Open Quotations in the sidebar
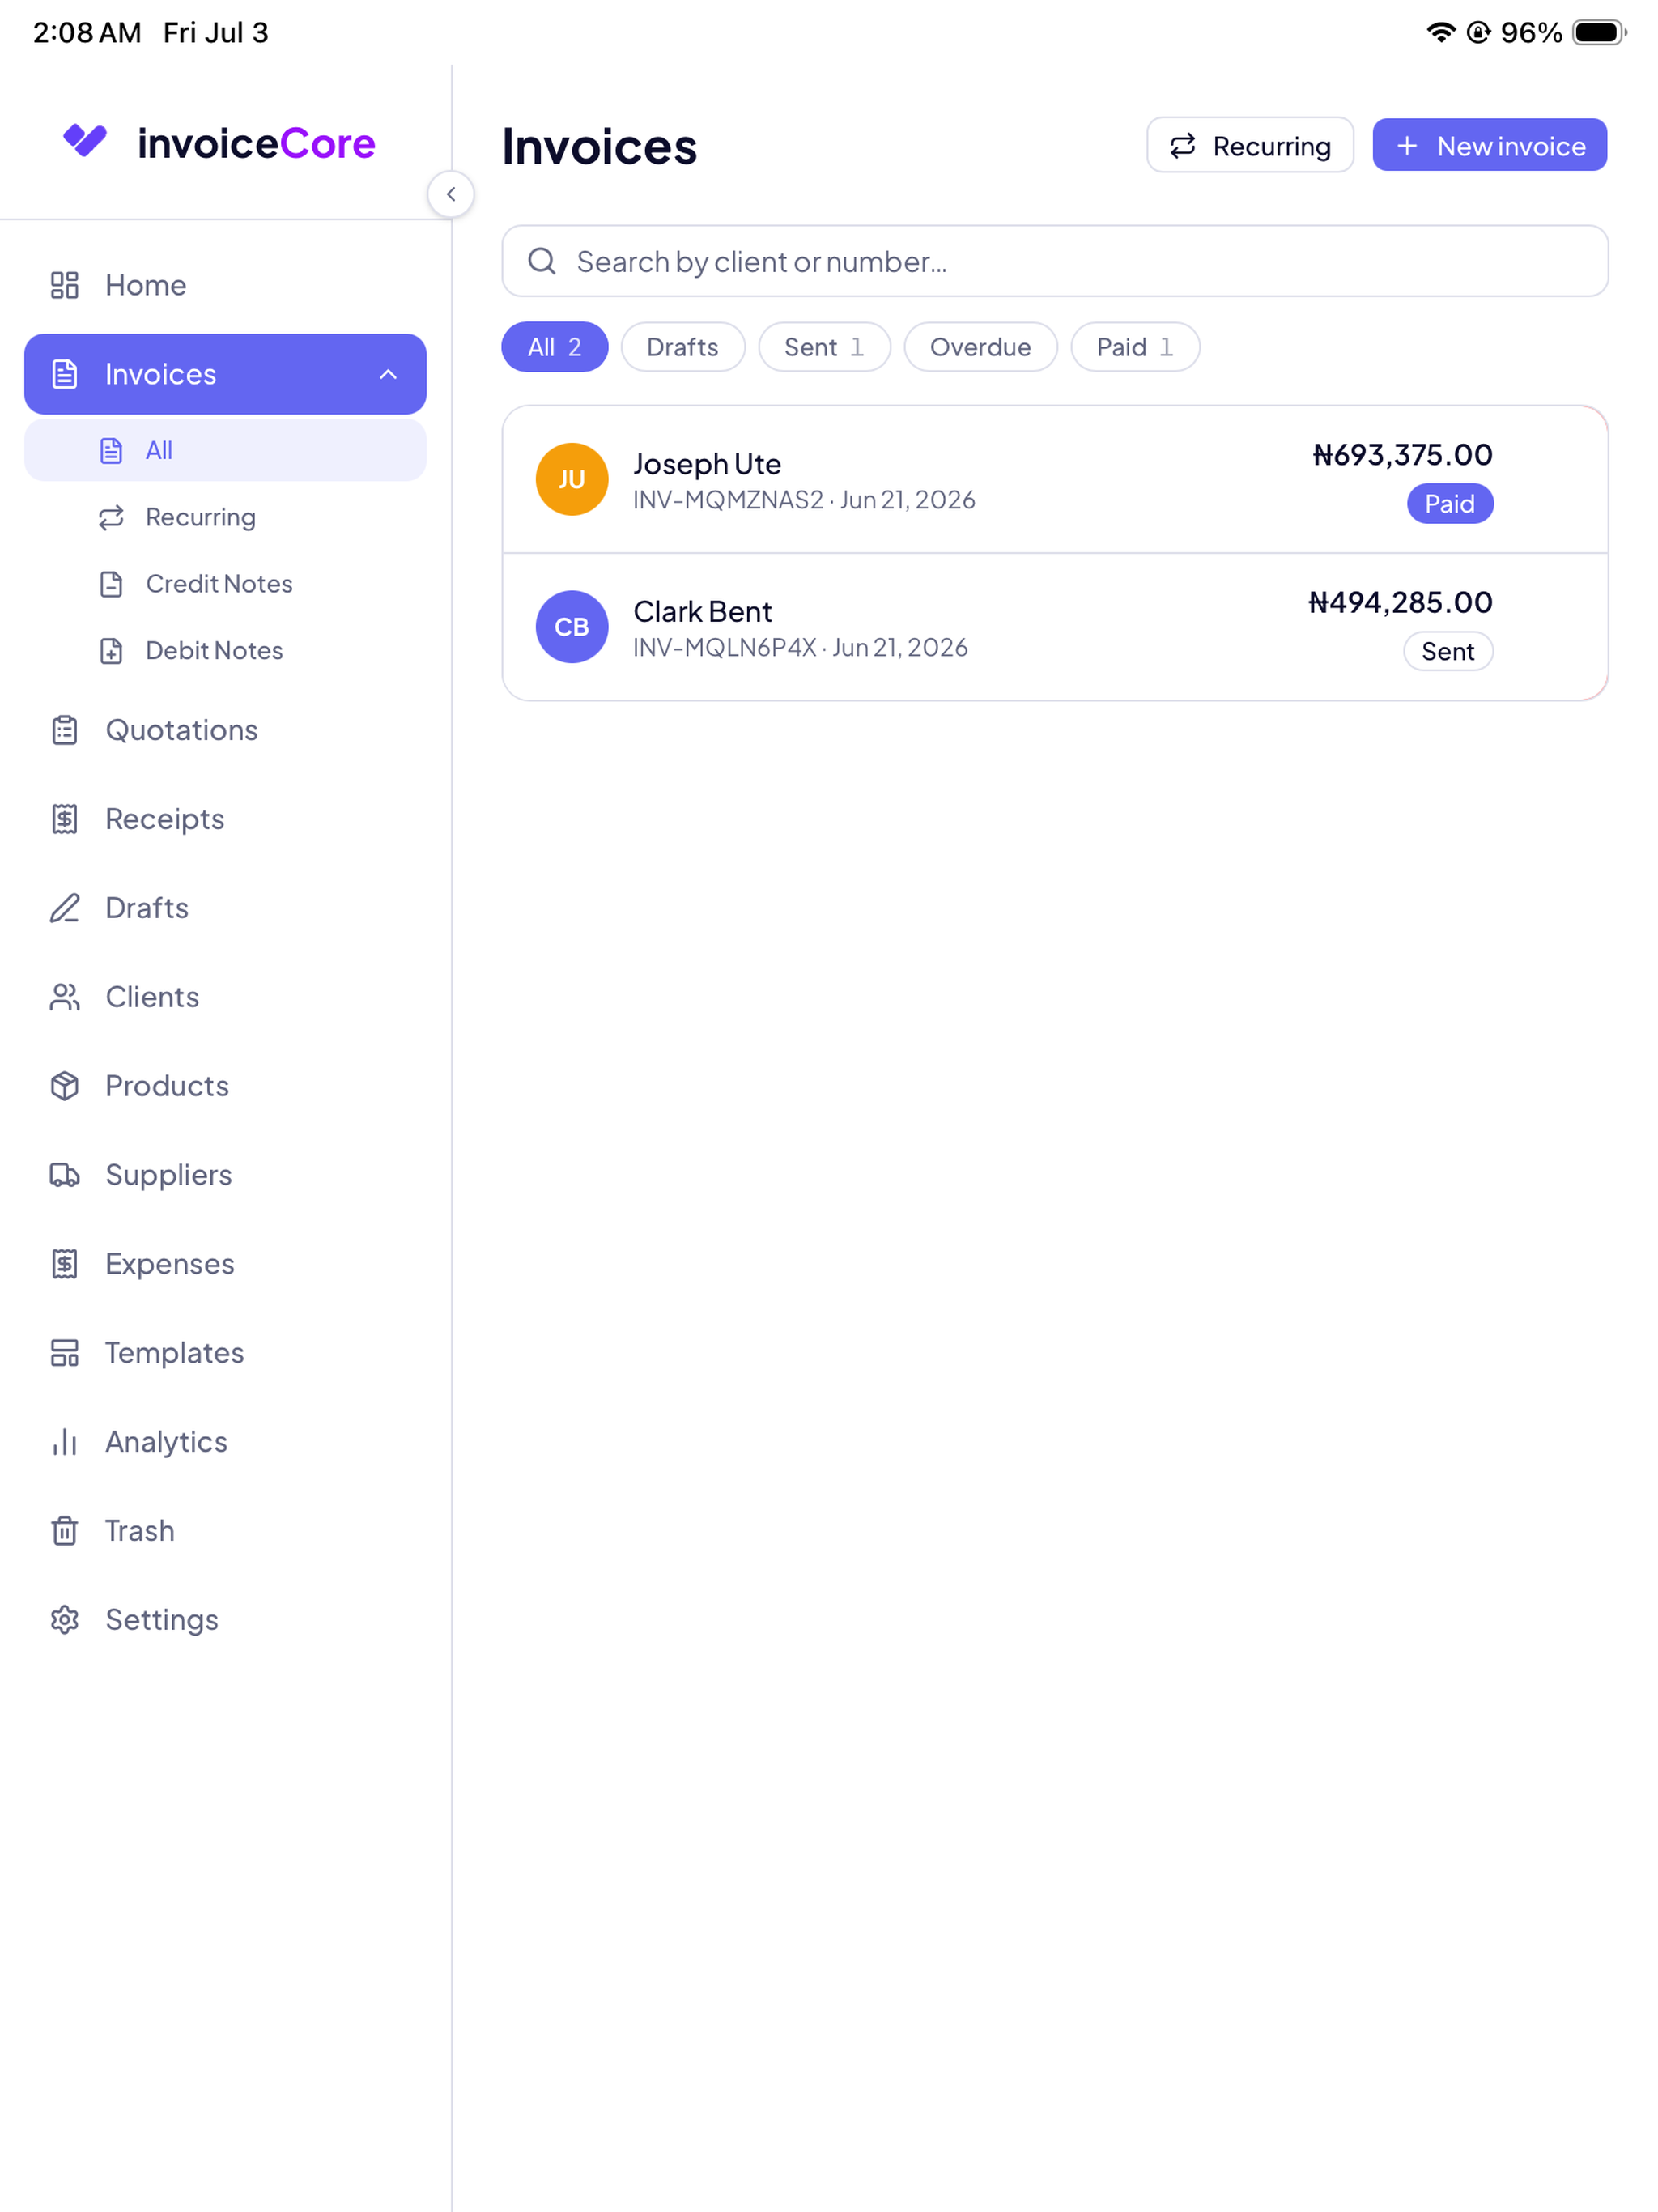 pyautogui.click(x=225, y=730)
